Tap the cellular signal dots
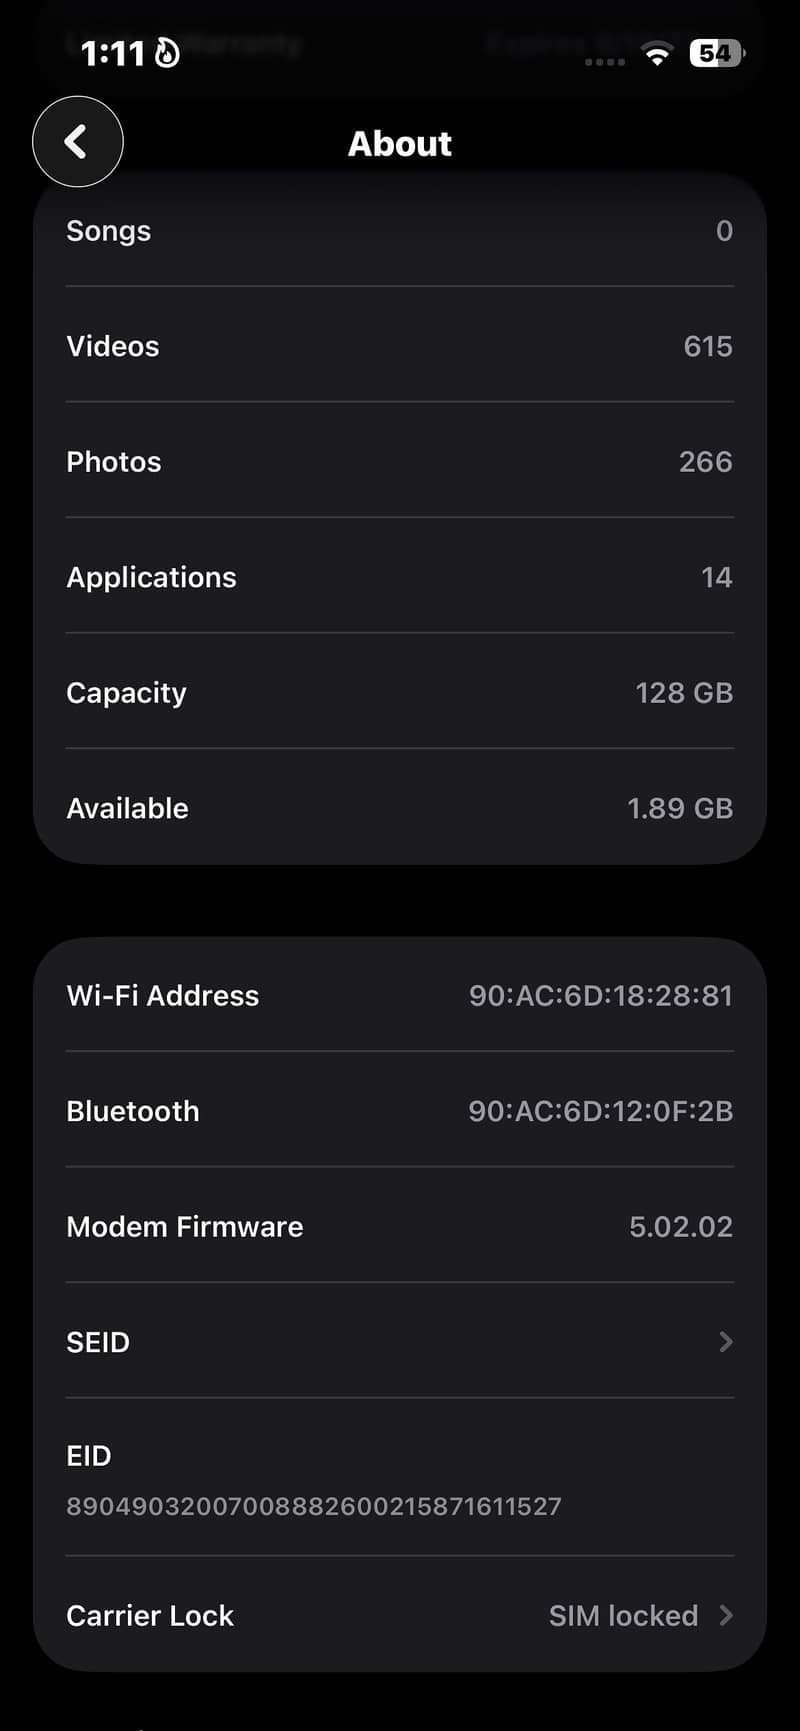800x1731 pixels. pos(605,62)
